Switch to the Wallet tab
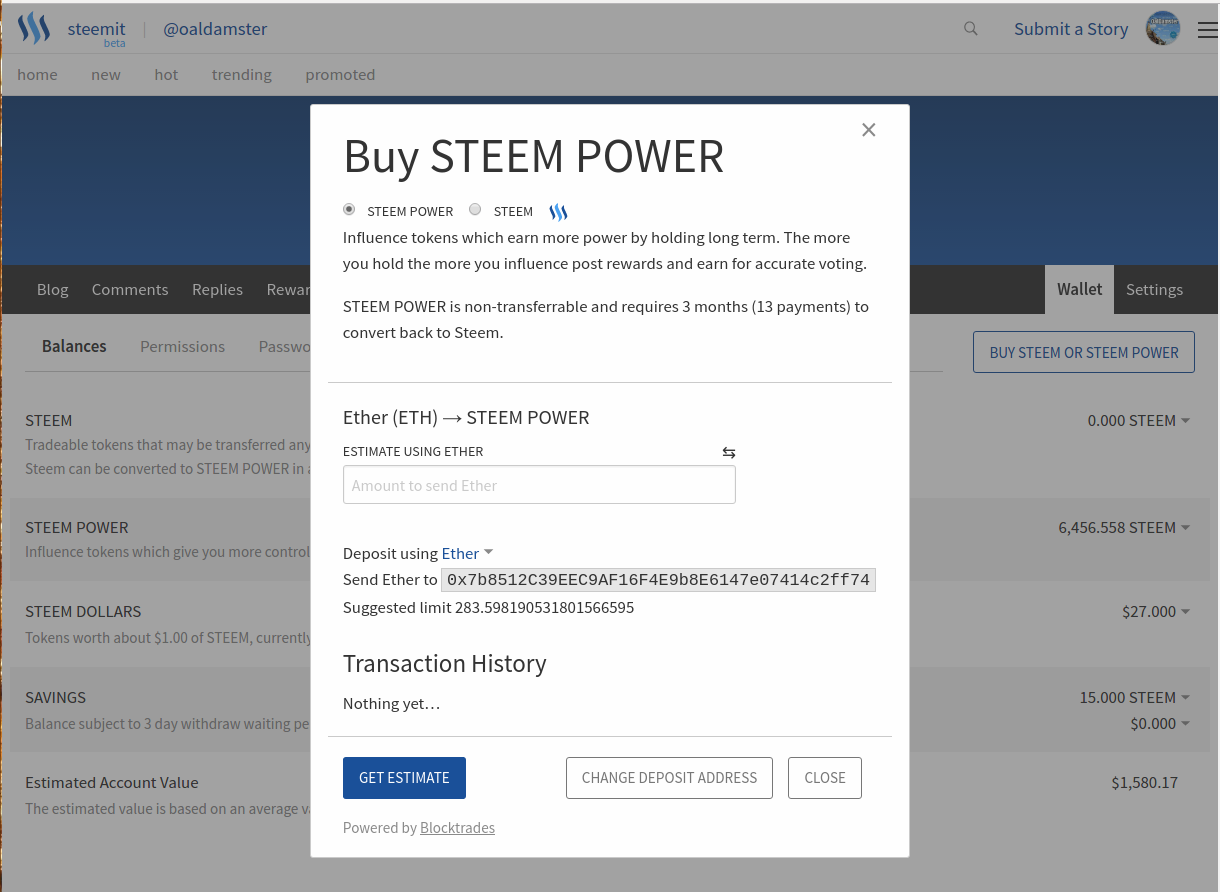This screenshot has width=1220, height=892. coord(1080,289)
